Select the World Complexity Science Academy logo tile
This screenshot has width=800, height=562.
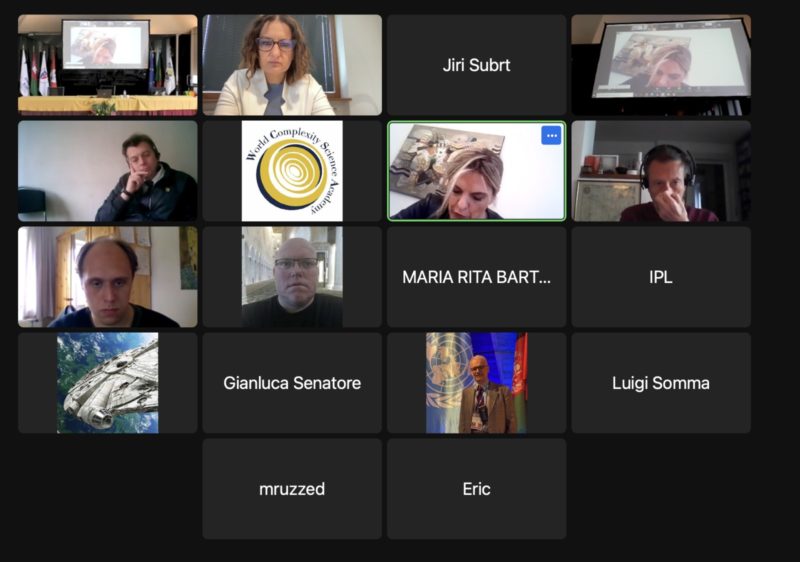(x=292, y=171)
